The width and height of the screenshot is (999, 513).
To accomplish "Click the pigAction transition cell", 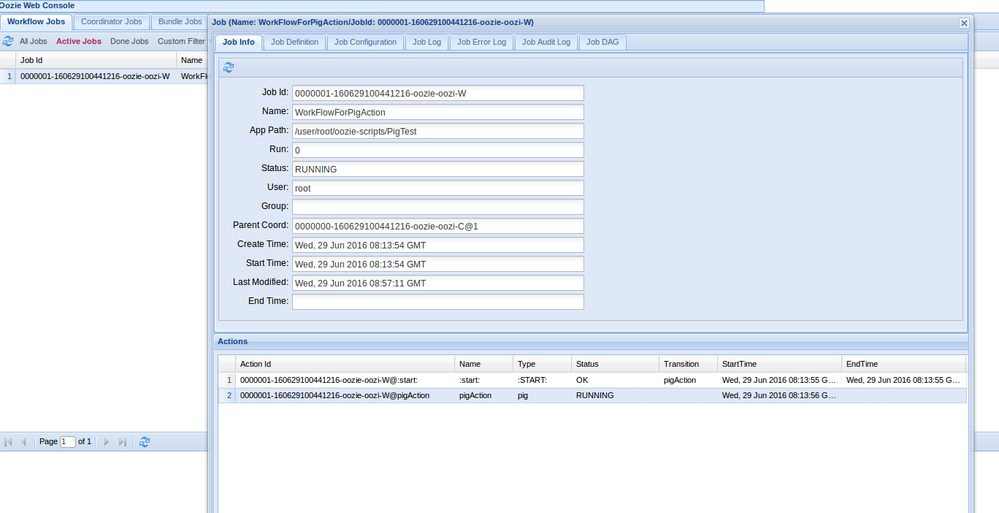I will click(x=688, y=380).
